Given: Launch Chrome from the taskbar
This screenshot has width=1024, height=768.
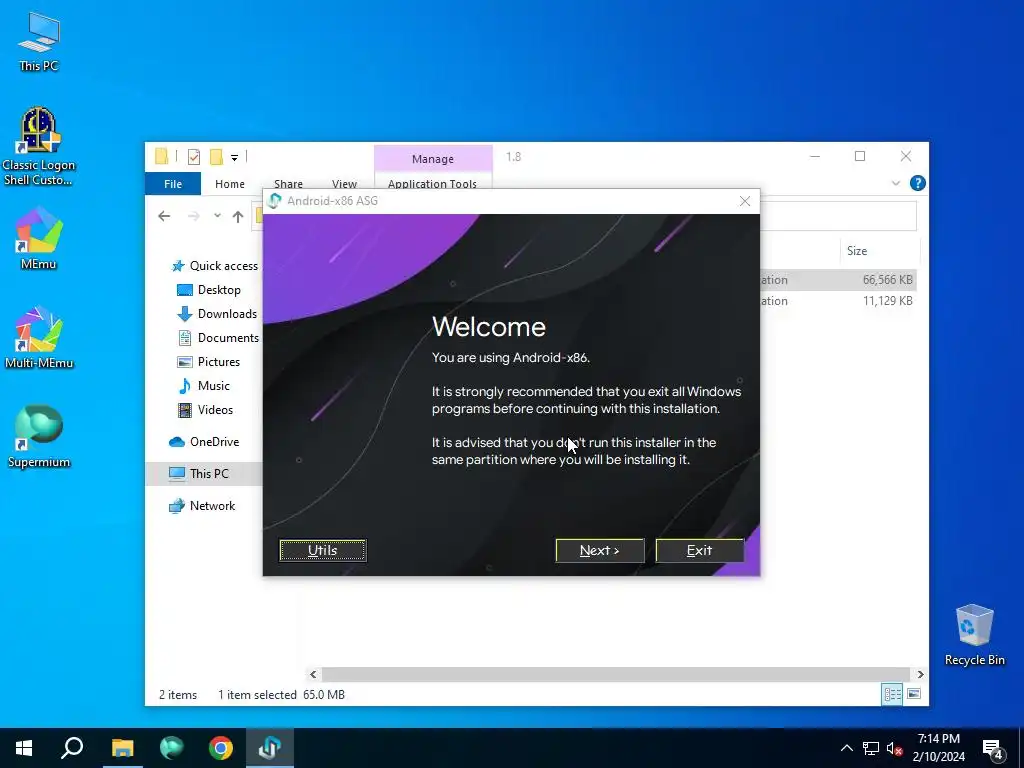Looking at the screenshot, I should (221, 748).
